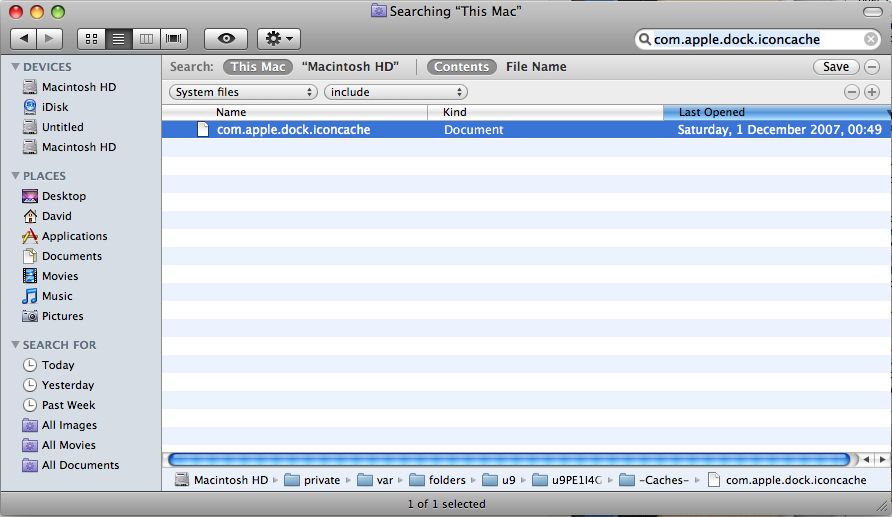Viewport: 892px width, 517px height.
Task: Click the scrollbar left arrow
Action: pyautogui.click(x=866, y=459)
